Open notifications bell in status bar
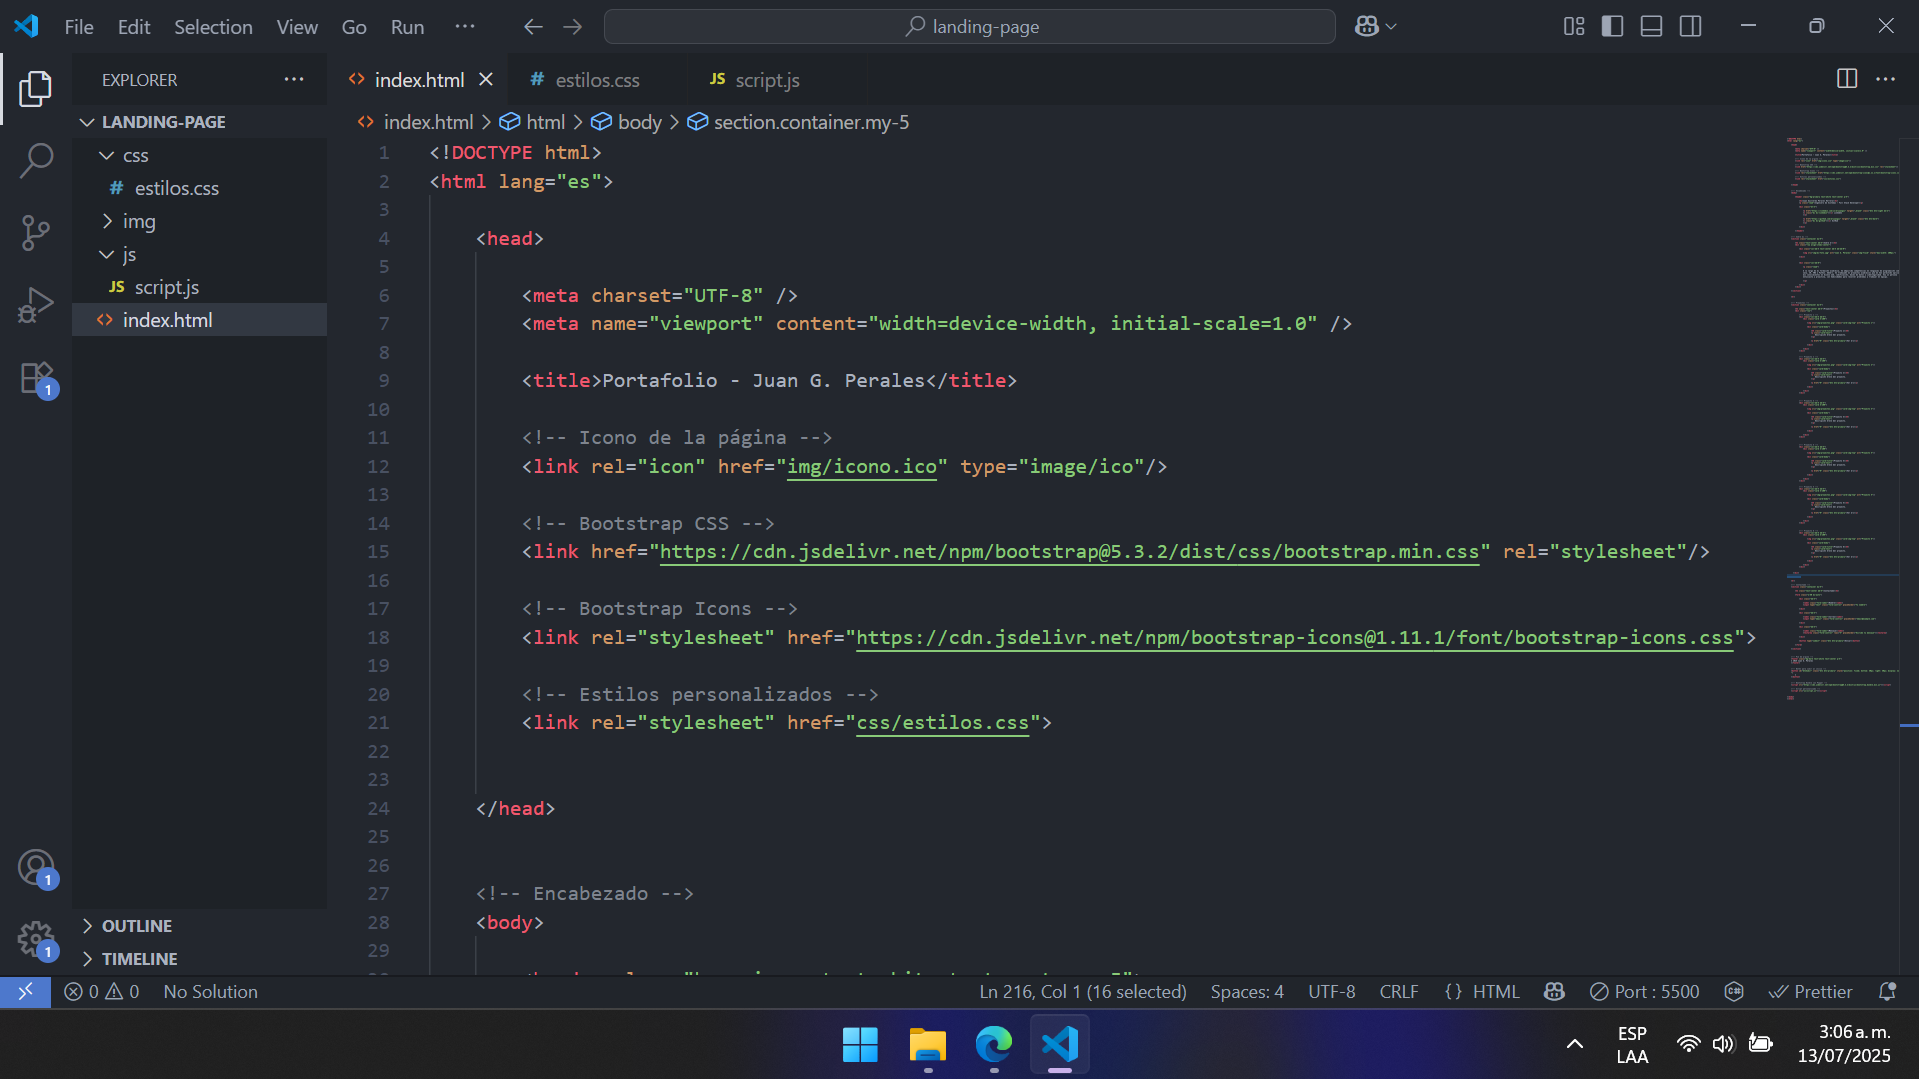Image resolution: width=1919 pixels, height=1079 pixels. [1887, 992]
